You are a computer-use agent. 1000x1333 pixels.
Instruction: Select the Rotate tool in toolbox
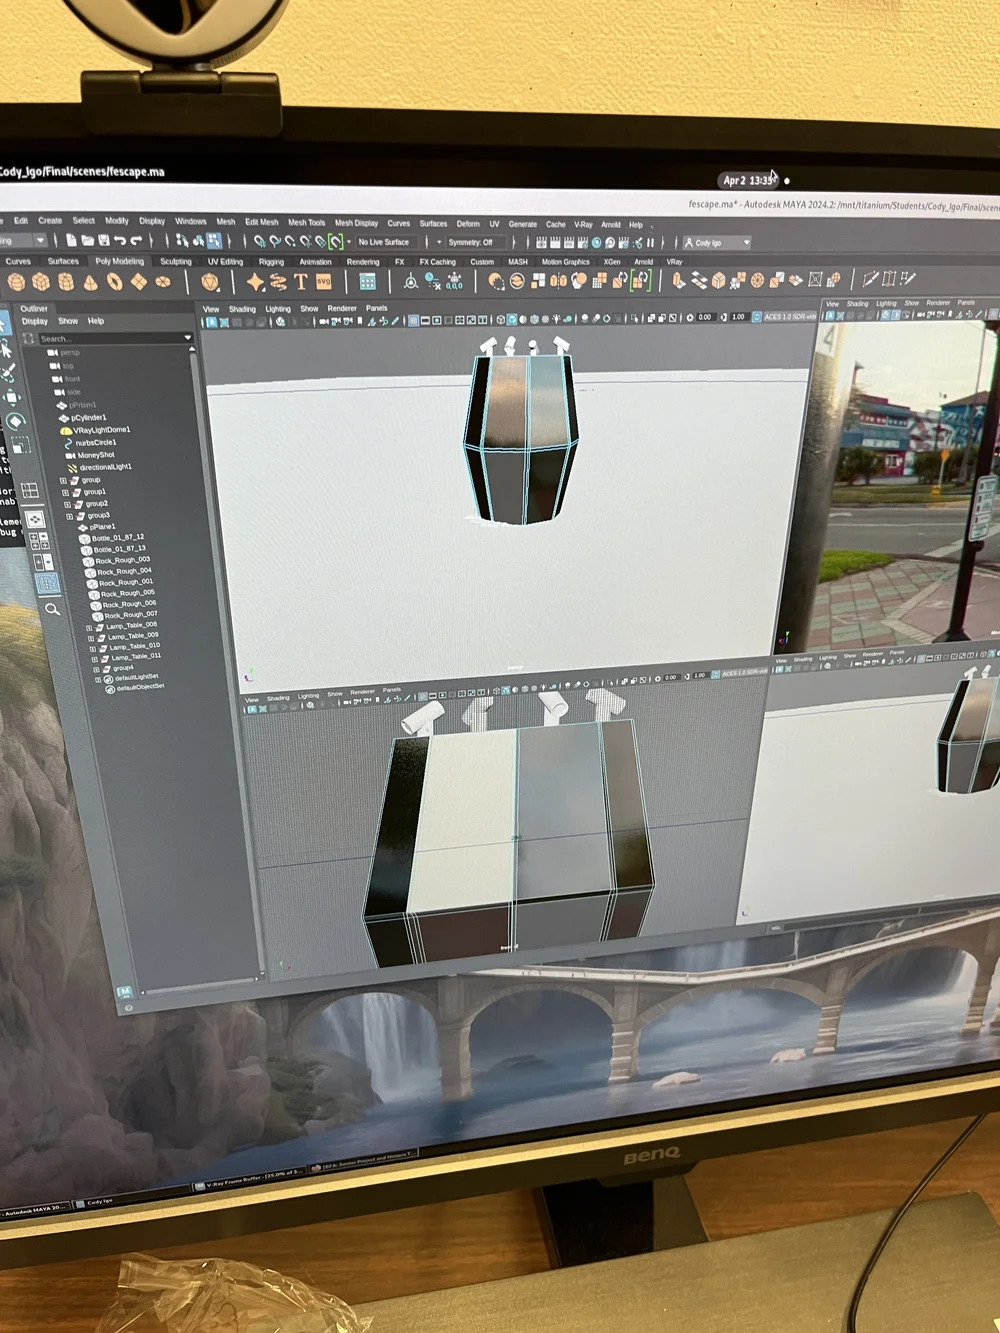click(16, 421)
